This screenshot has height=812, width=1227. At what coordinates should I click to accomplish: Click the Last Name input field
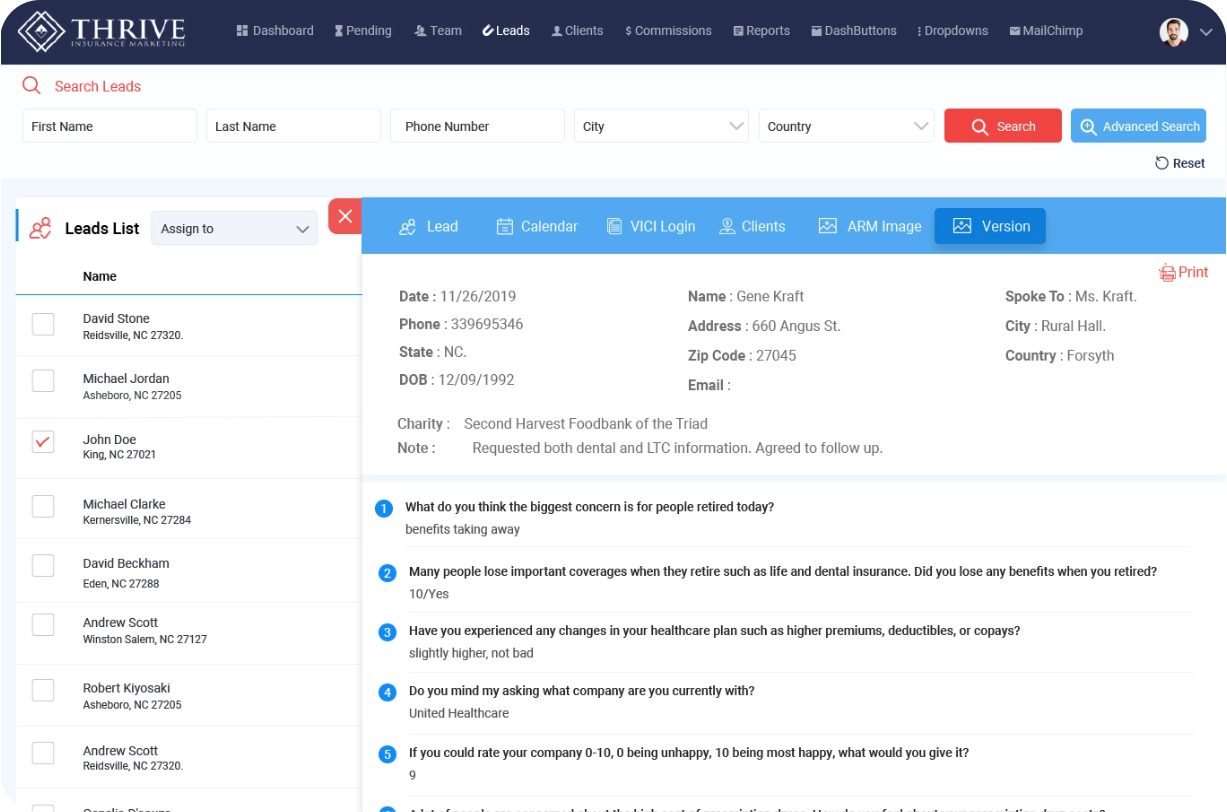point(294,126)
